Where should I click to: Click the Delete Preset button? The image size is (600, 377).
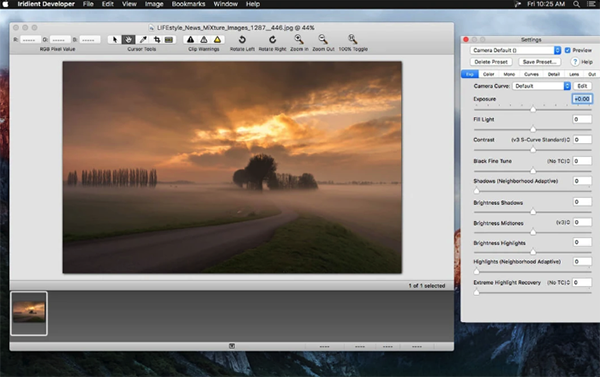pos(491,62)
